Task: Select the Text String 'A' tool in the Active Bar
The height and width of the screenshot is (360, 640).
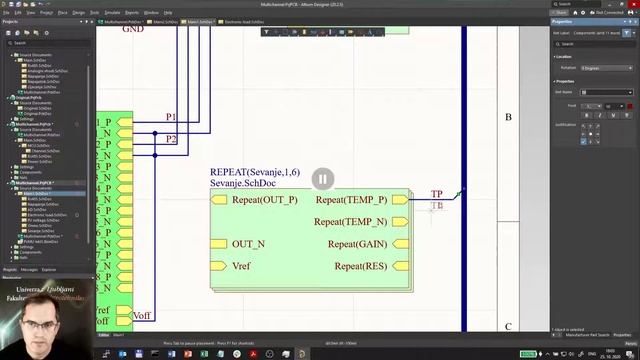Action: tap(370, 32)
